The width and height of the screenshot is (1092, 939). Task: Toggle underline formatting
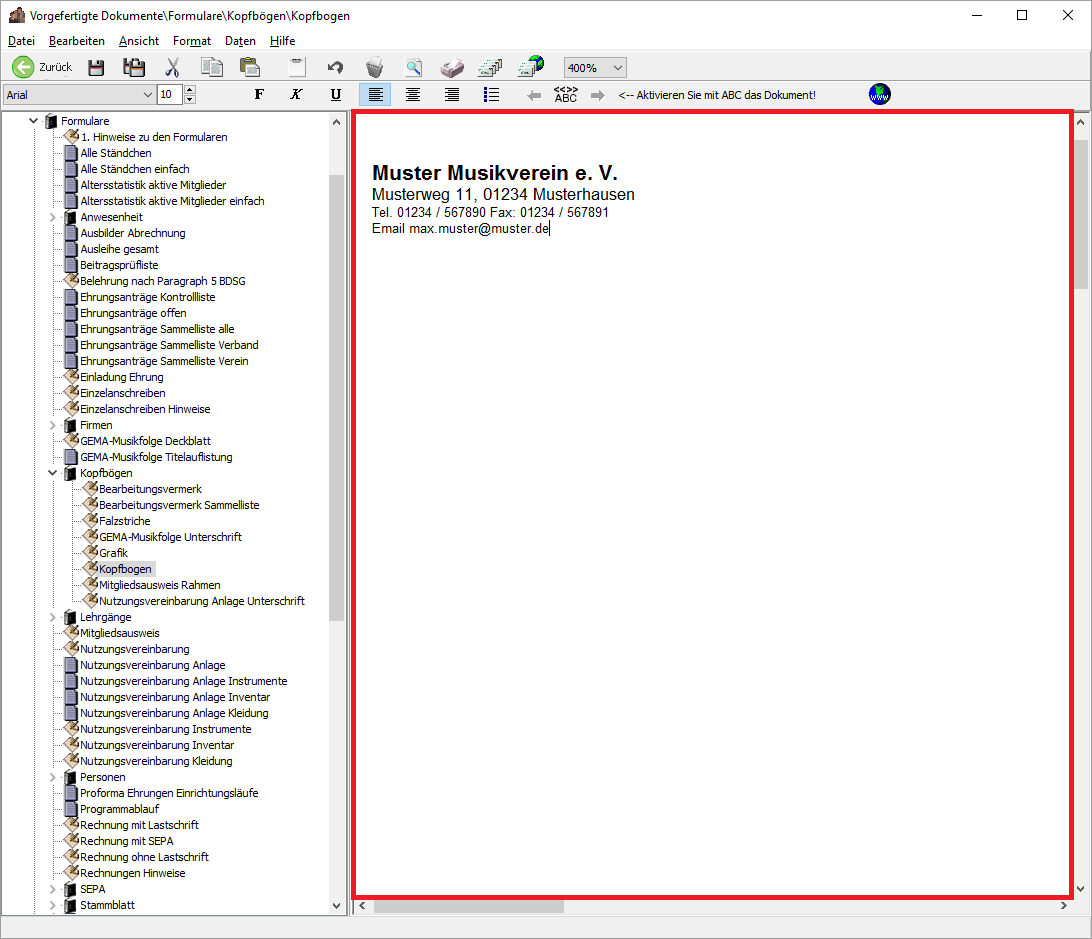[x=335, y=95]
